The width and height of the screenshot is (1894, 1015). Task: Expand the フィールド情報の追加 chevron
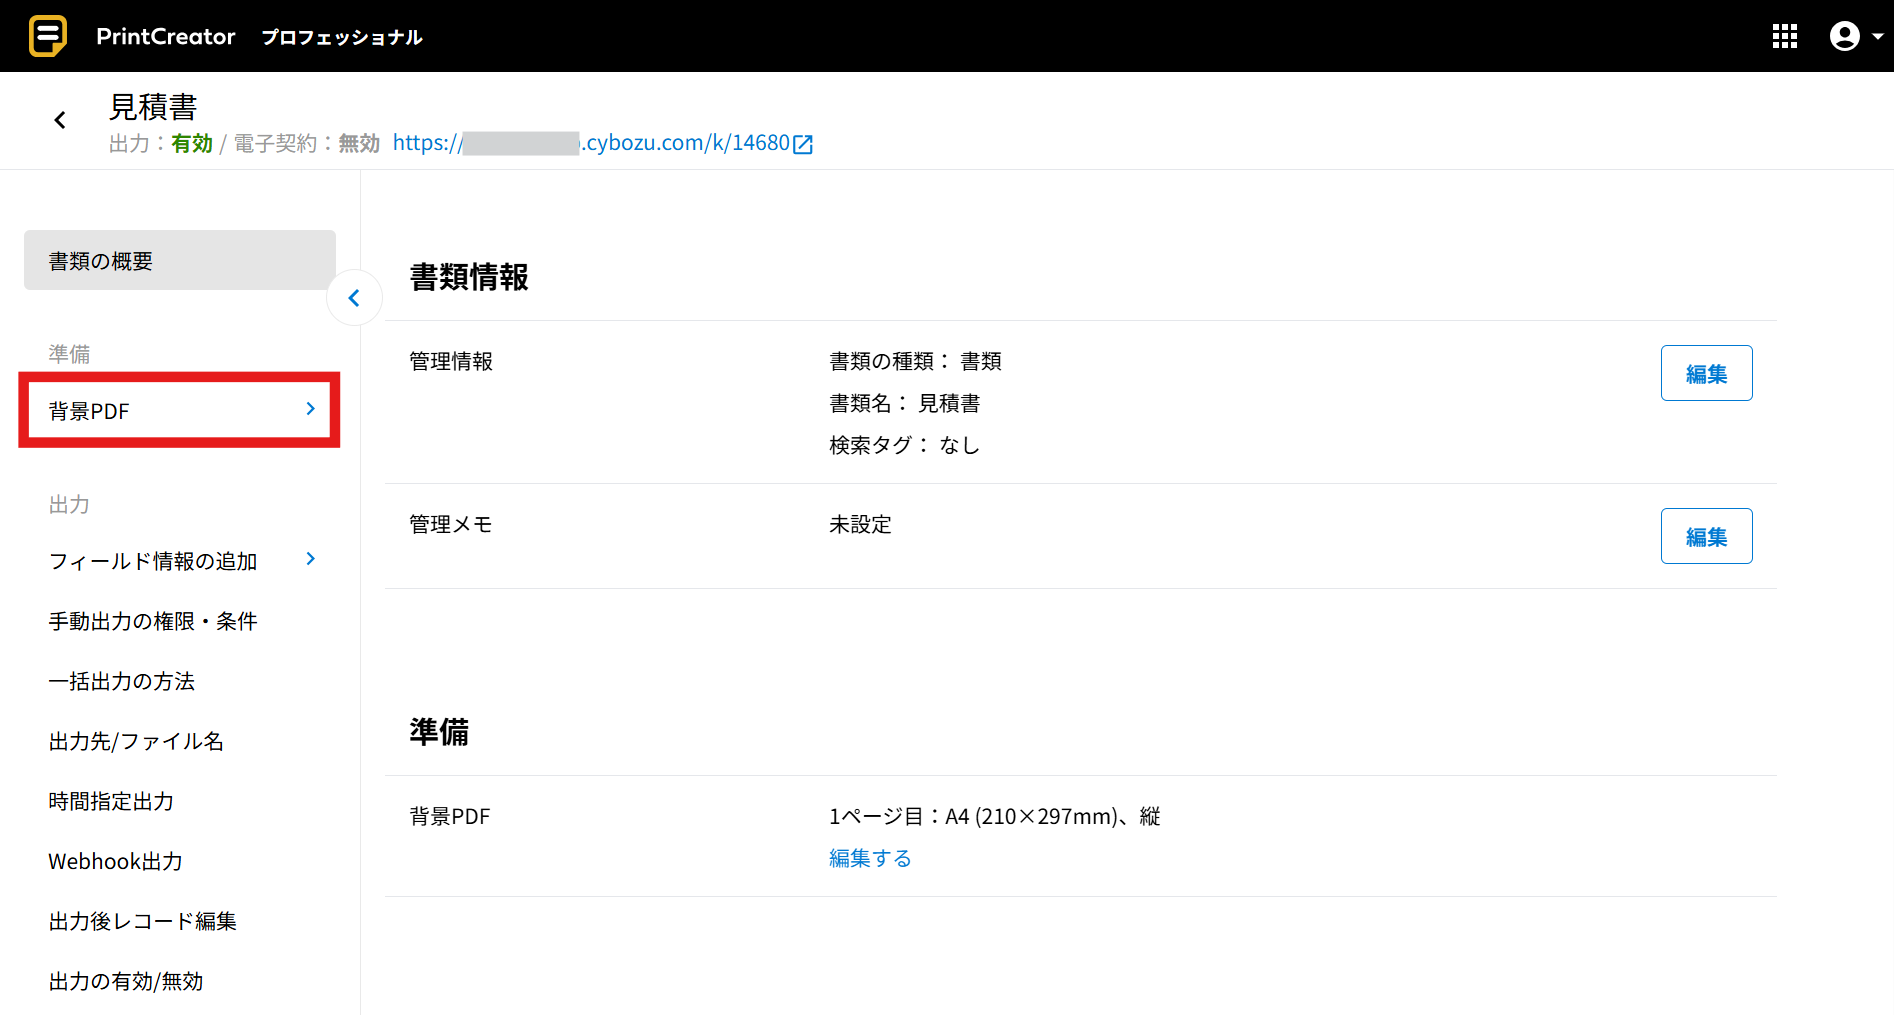tap(310, 559)
